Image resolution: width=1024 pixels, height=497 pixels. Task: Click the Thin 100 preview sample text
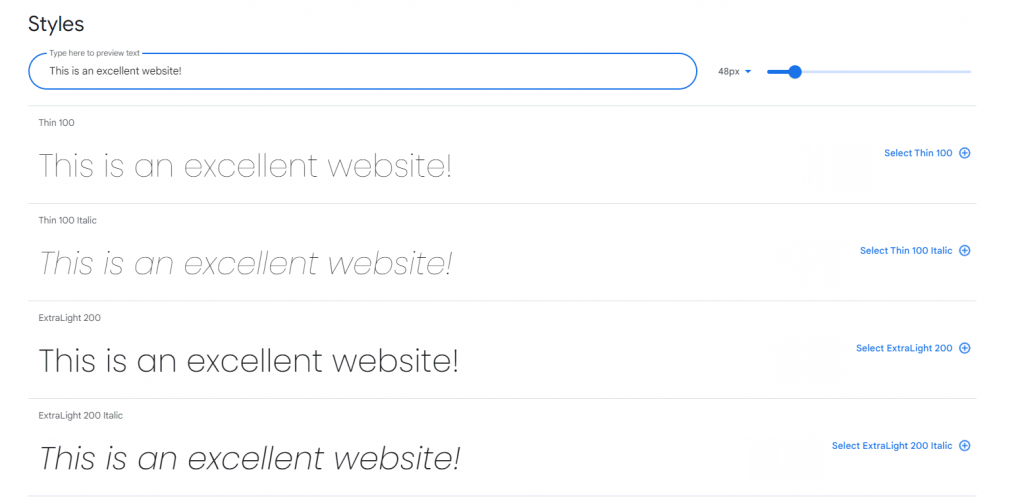[x=245, y=166]
